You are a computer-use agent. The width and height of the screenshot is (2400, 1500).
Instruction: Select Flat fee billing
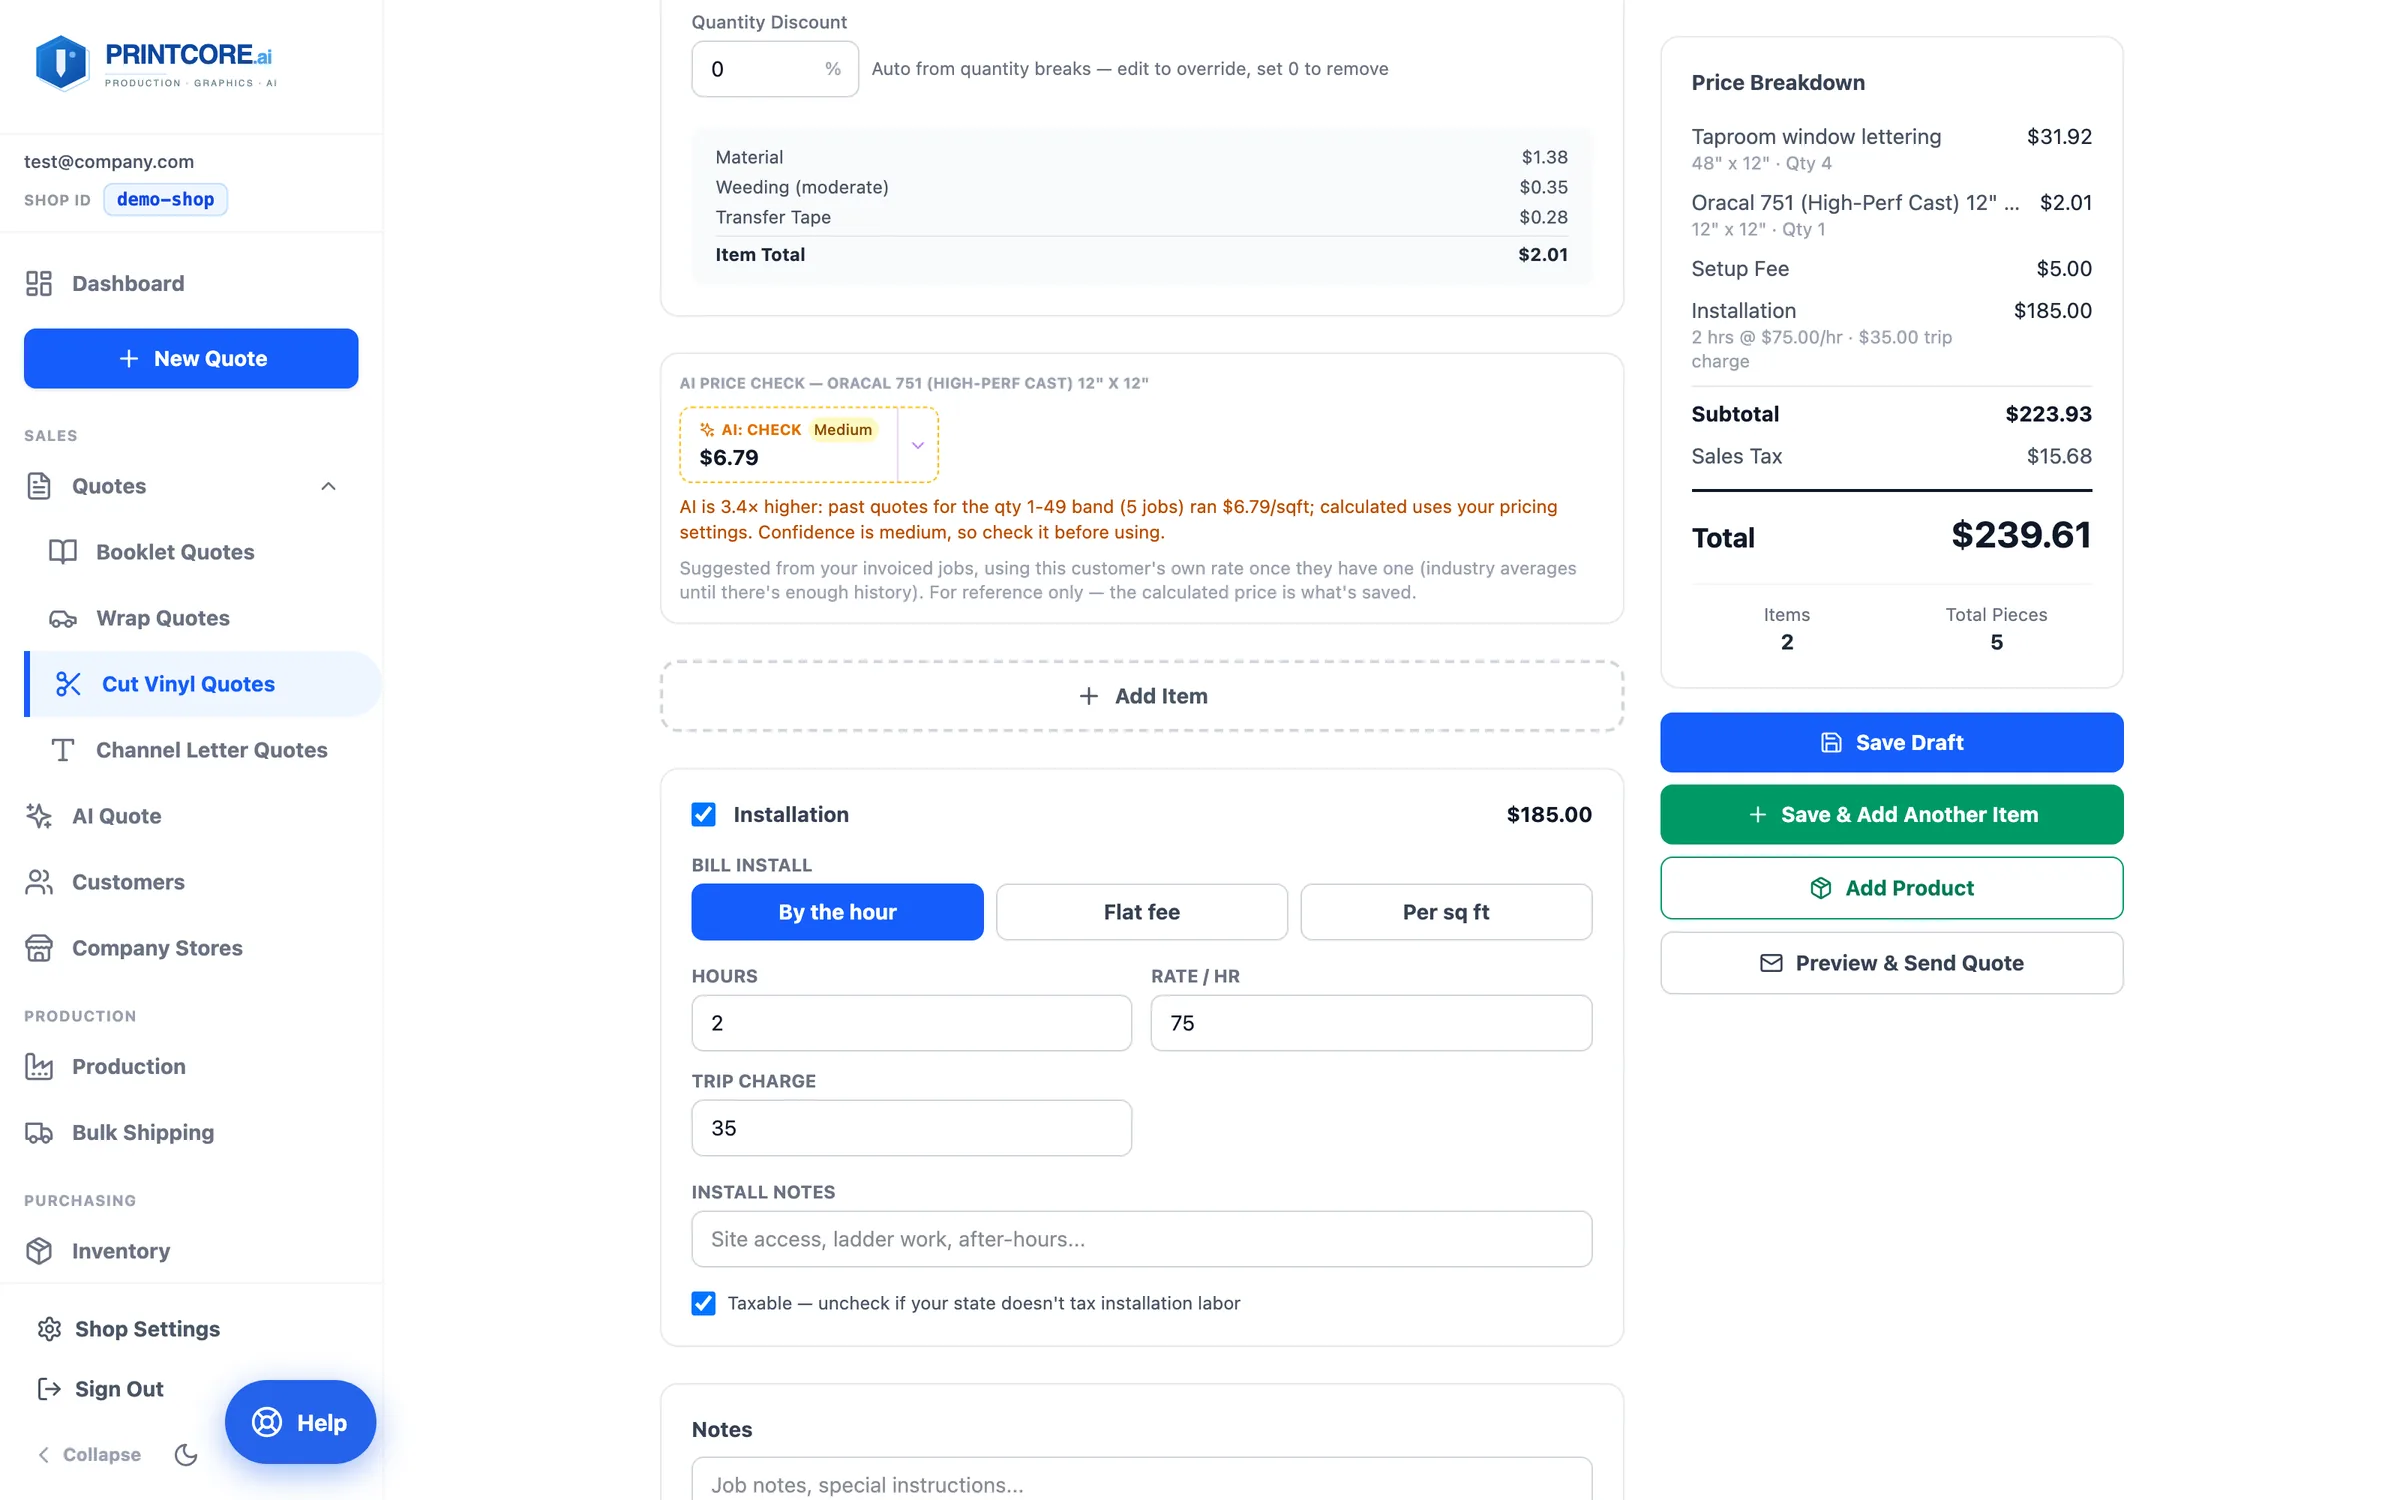pos(1141,912)
